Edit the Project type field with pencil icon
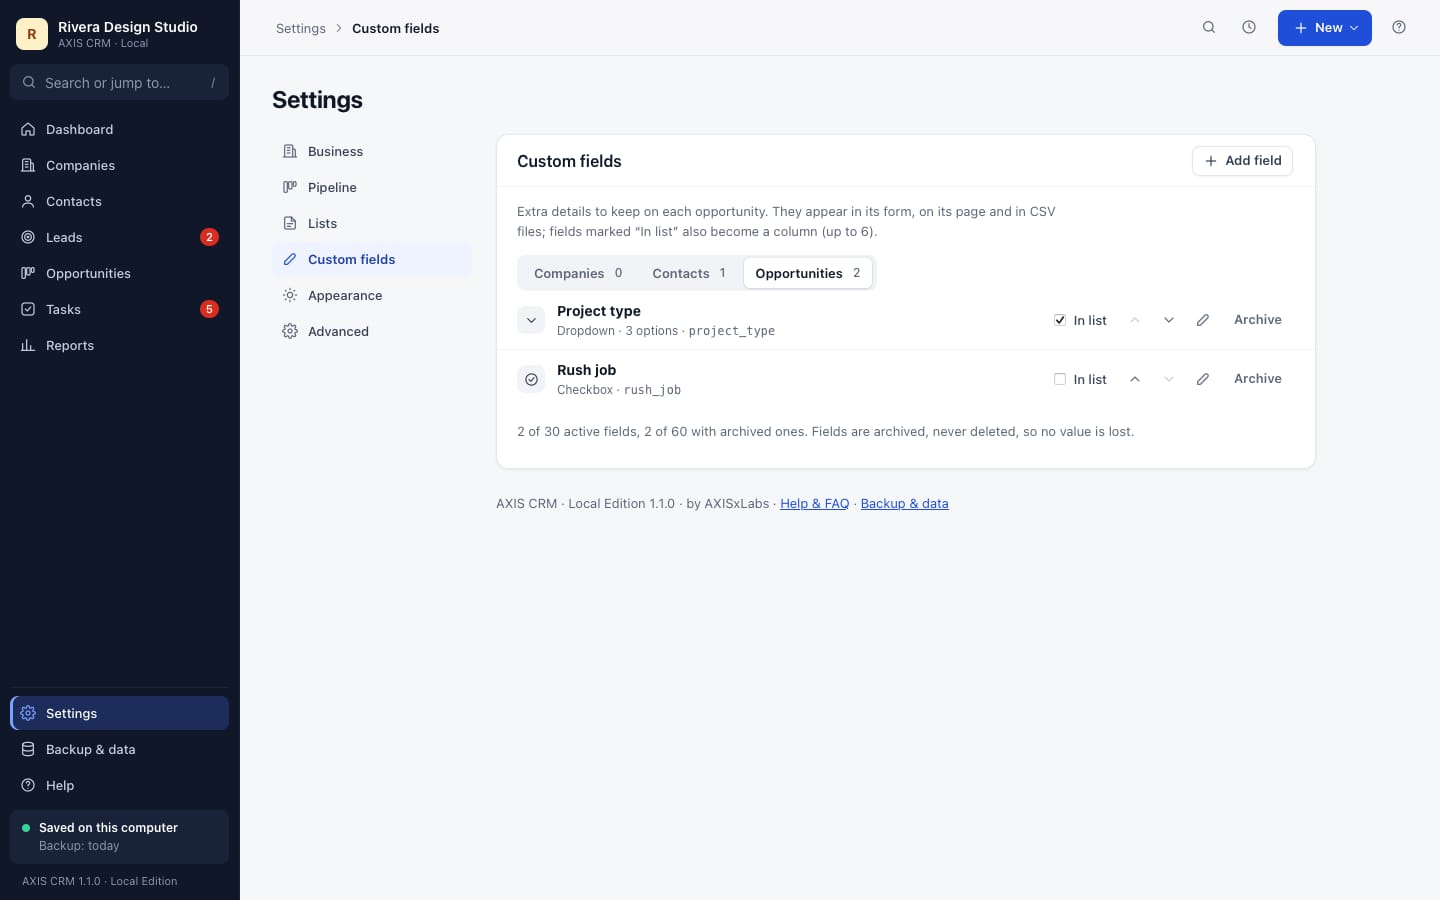The height and width of the screenshot is (900, 1440). [x=1203, y=320]
